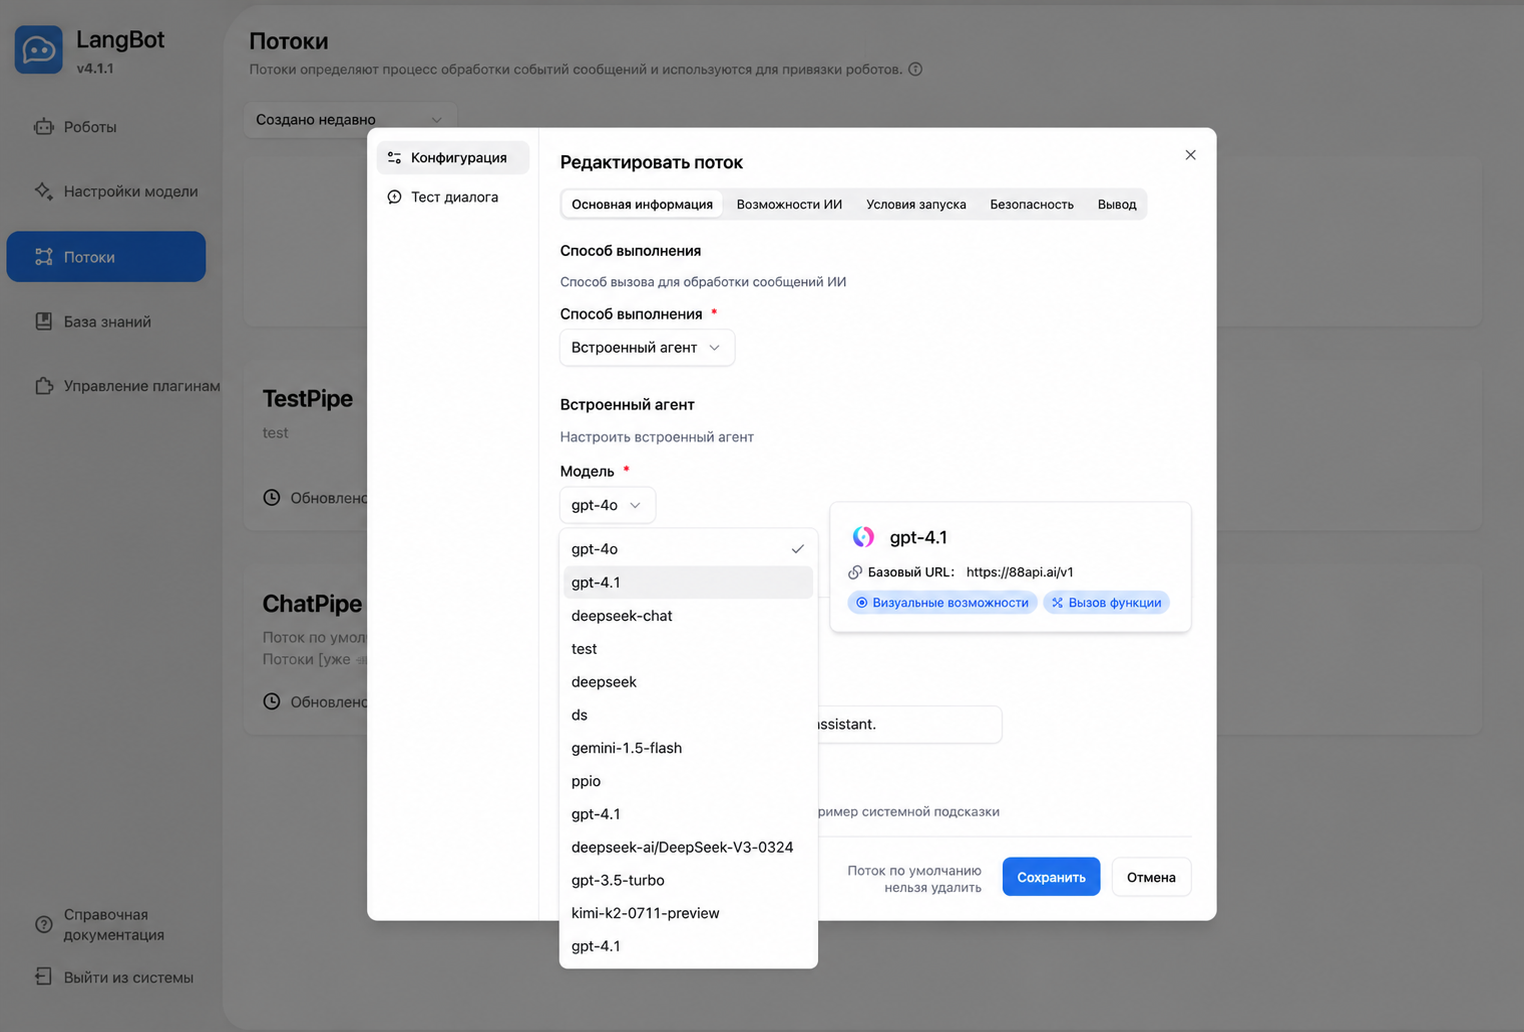Choose deepseek-chat from the model list
This screenshot has height=1032, width=1524.
coord(688,615)
